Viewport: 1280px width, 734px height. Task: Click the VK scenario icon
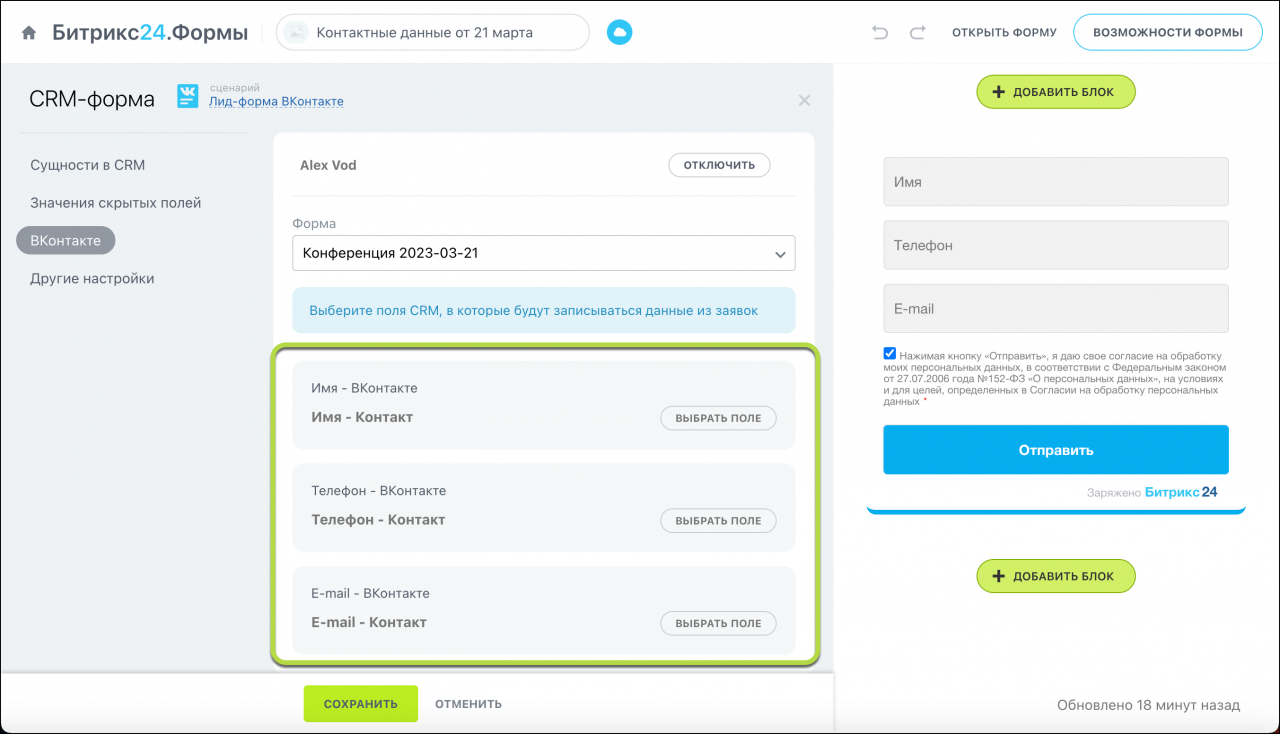pos(188,96)
